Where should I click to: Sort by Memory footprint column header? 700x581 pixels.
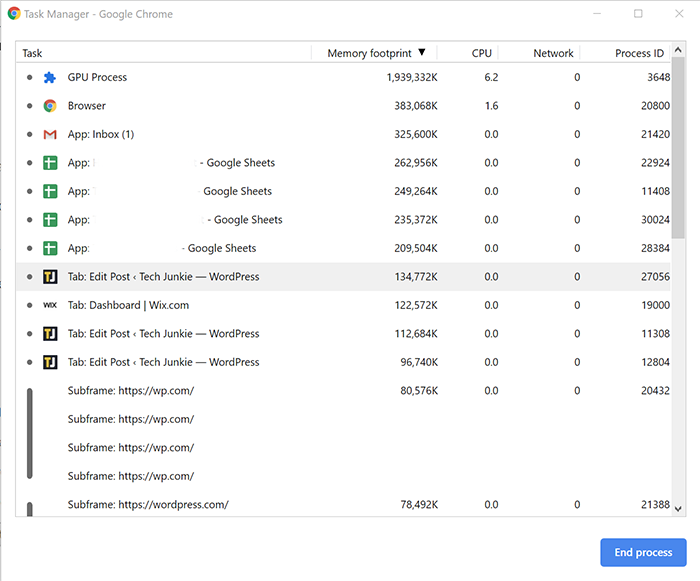tap(374, 53)
